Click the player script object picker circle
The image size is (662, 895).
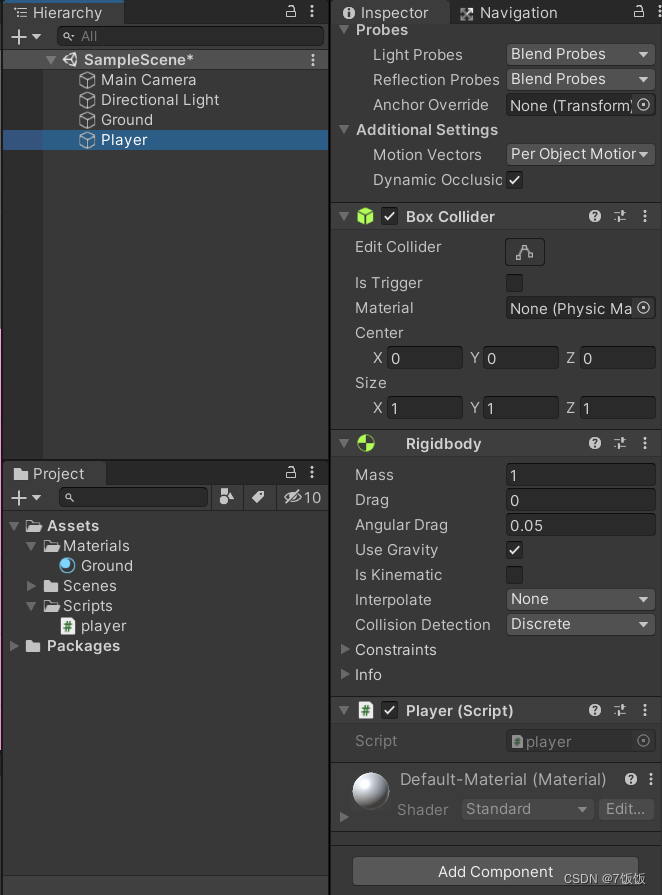pos(644,741)
